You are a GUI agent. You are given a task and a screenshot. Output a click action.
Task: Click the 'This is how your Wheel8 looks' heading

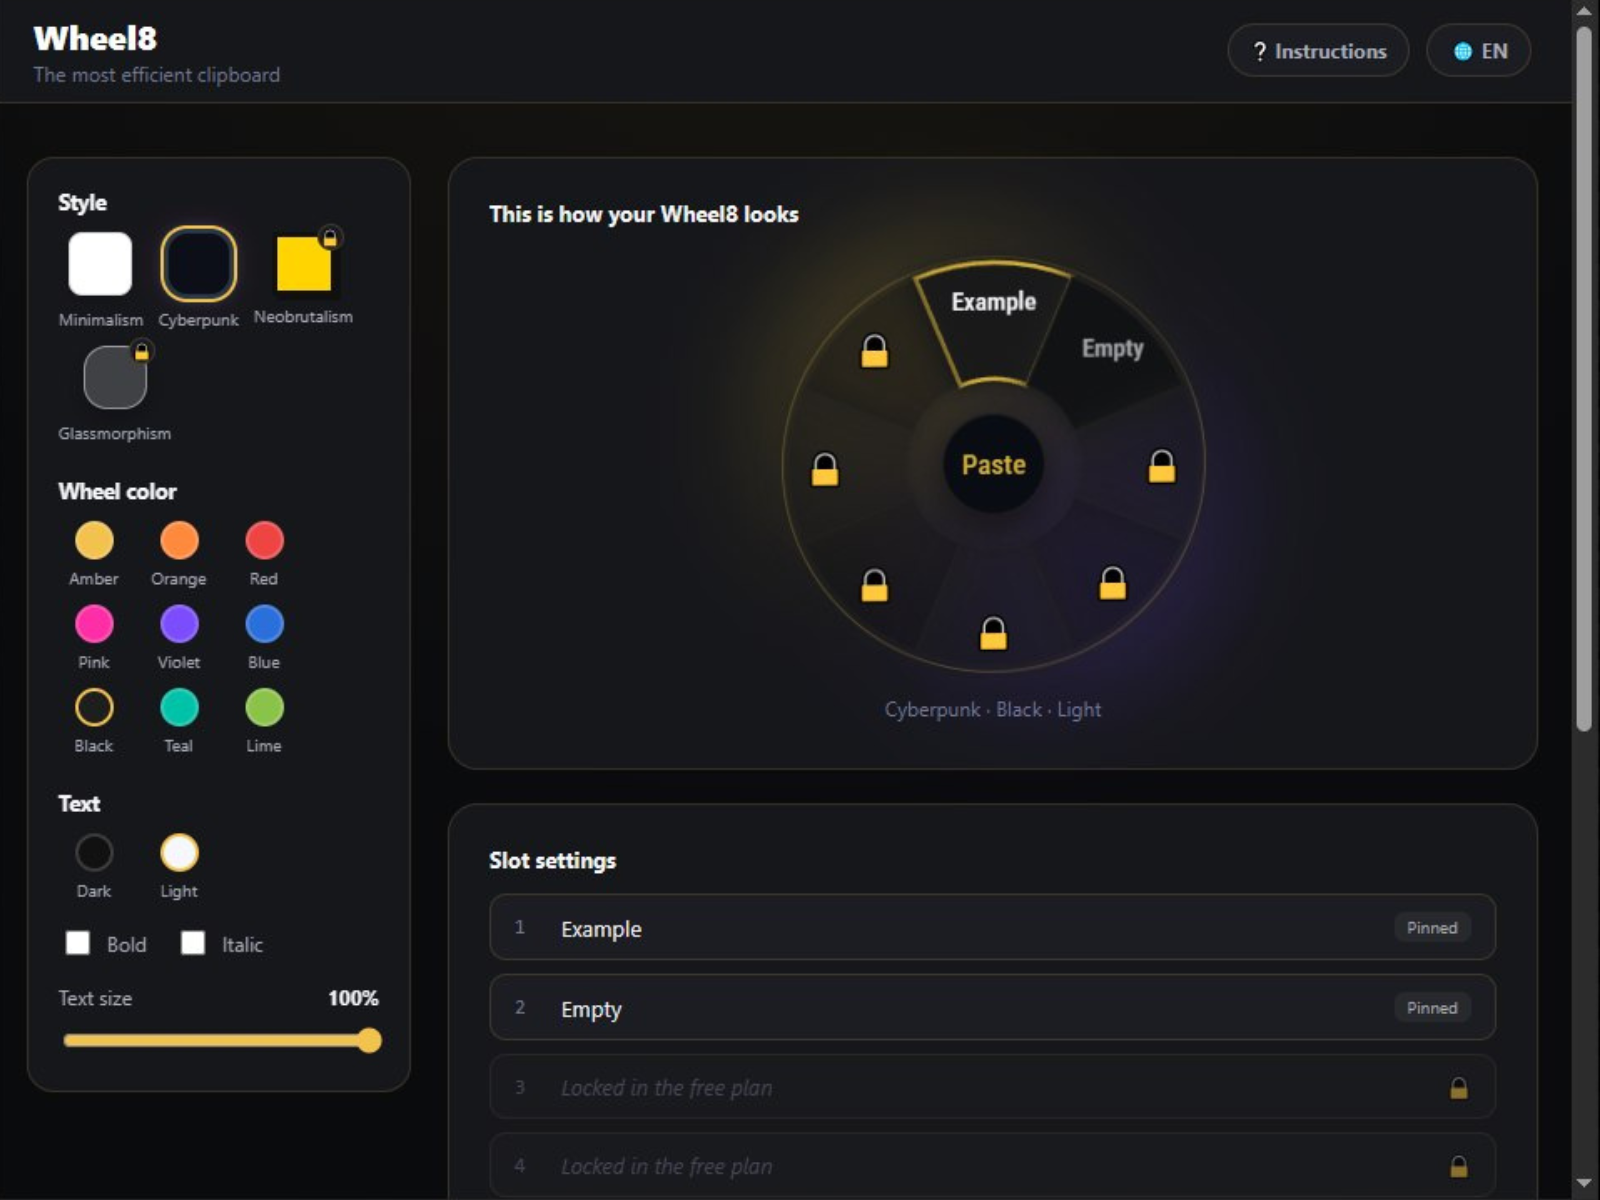point(644,214)
